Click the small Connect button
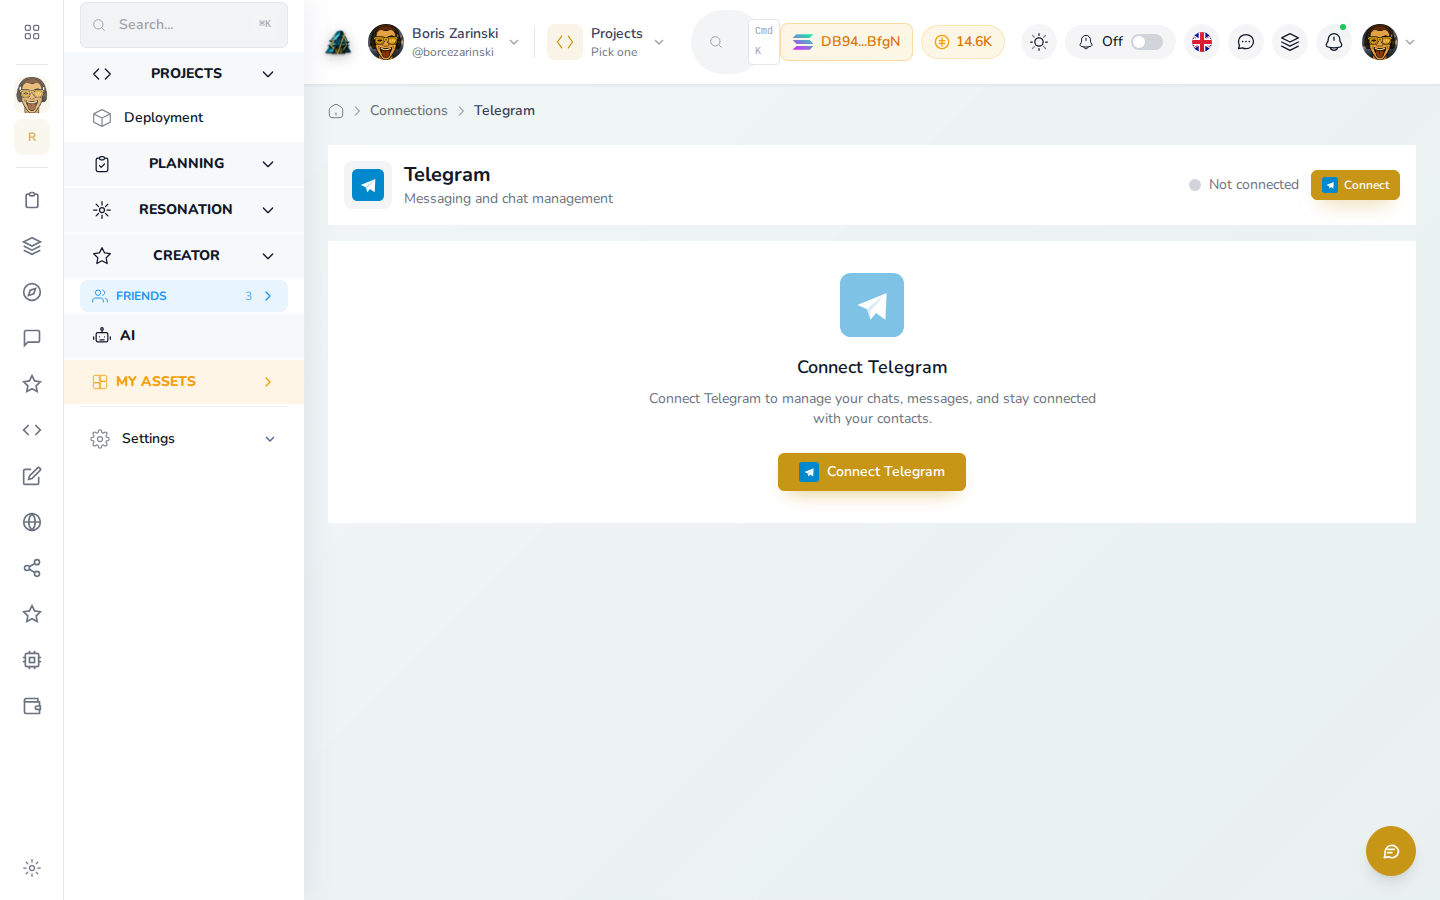1440x900 pixels. pos(1355,185)
